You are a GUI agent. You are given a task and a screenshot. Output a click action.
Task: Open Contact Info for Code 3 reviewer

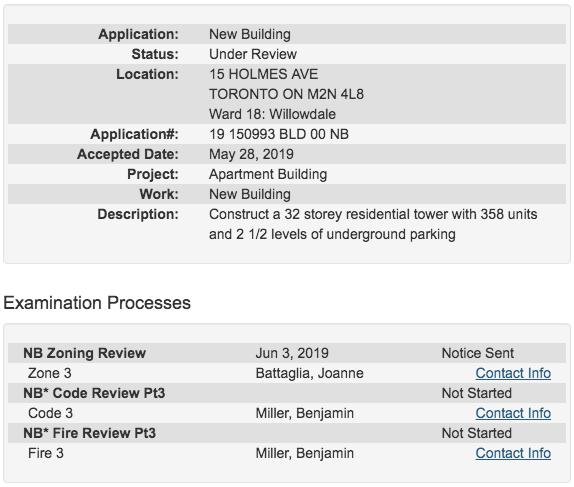click(x=513, y=413)
